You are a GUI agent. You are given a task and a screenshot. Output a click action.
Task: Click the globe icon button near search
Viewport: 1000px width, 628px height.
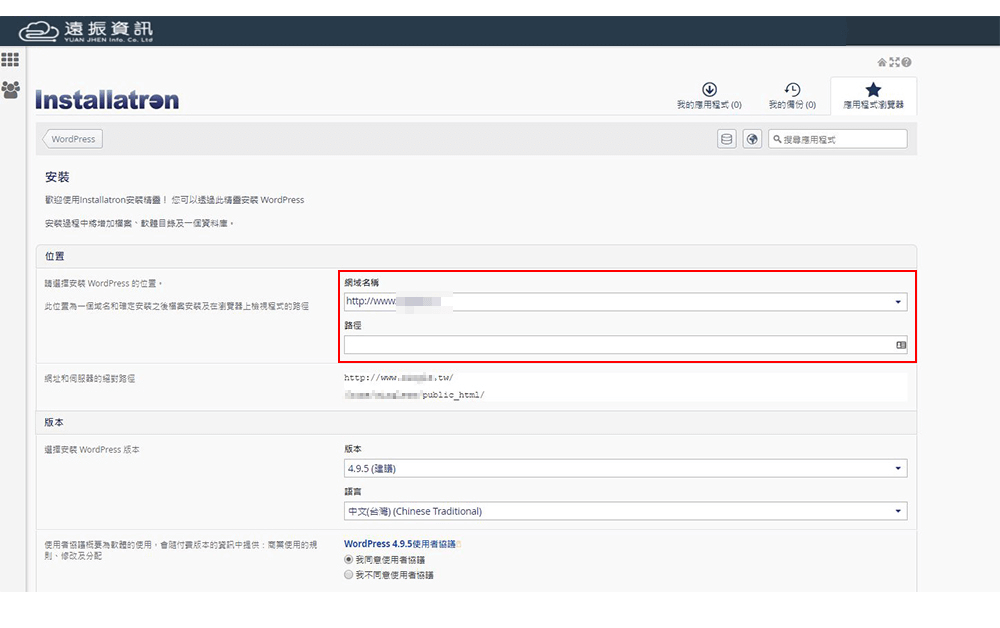click(x=753, y=139)
